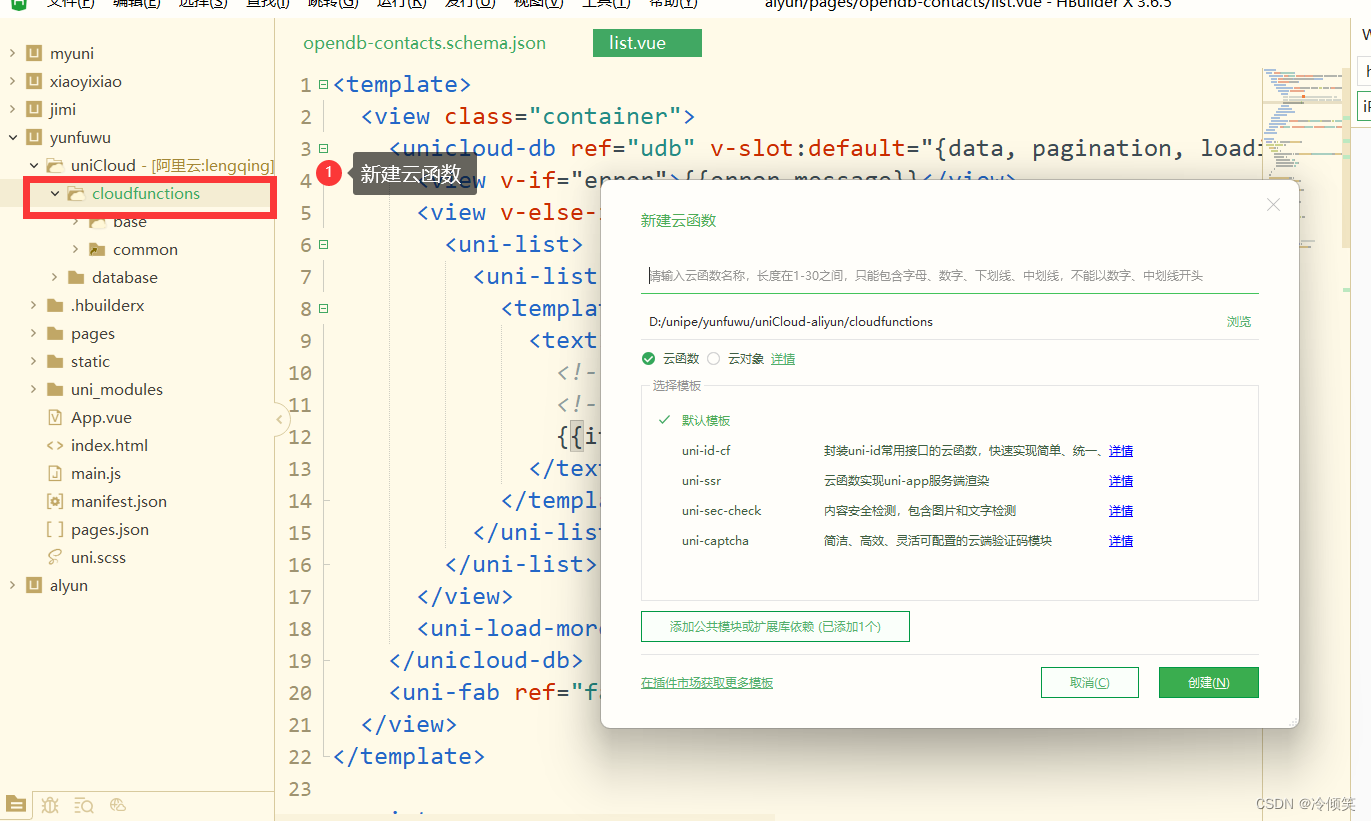Click the uniCloud folder icon
The height and width of the screenshot is (821, 1371).
point(55,165)
